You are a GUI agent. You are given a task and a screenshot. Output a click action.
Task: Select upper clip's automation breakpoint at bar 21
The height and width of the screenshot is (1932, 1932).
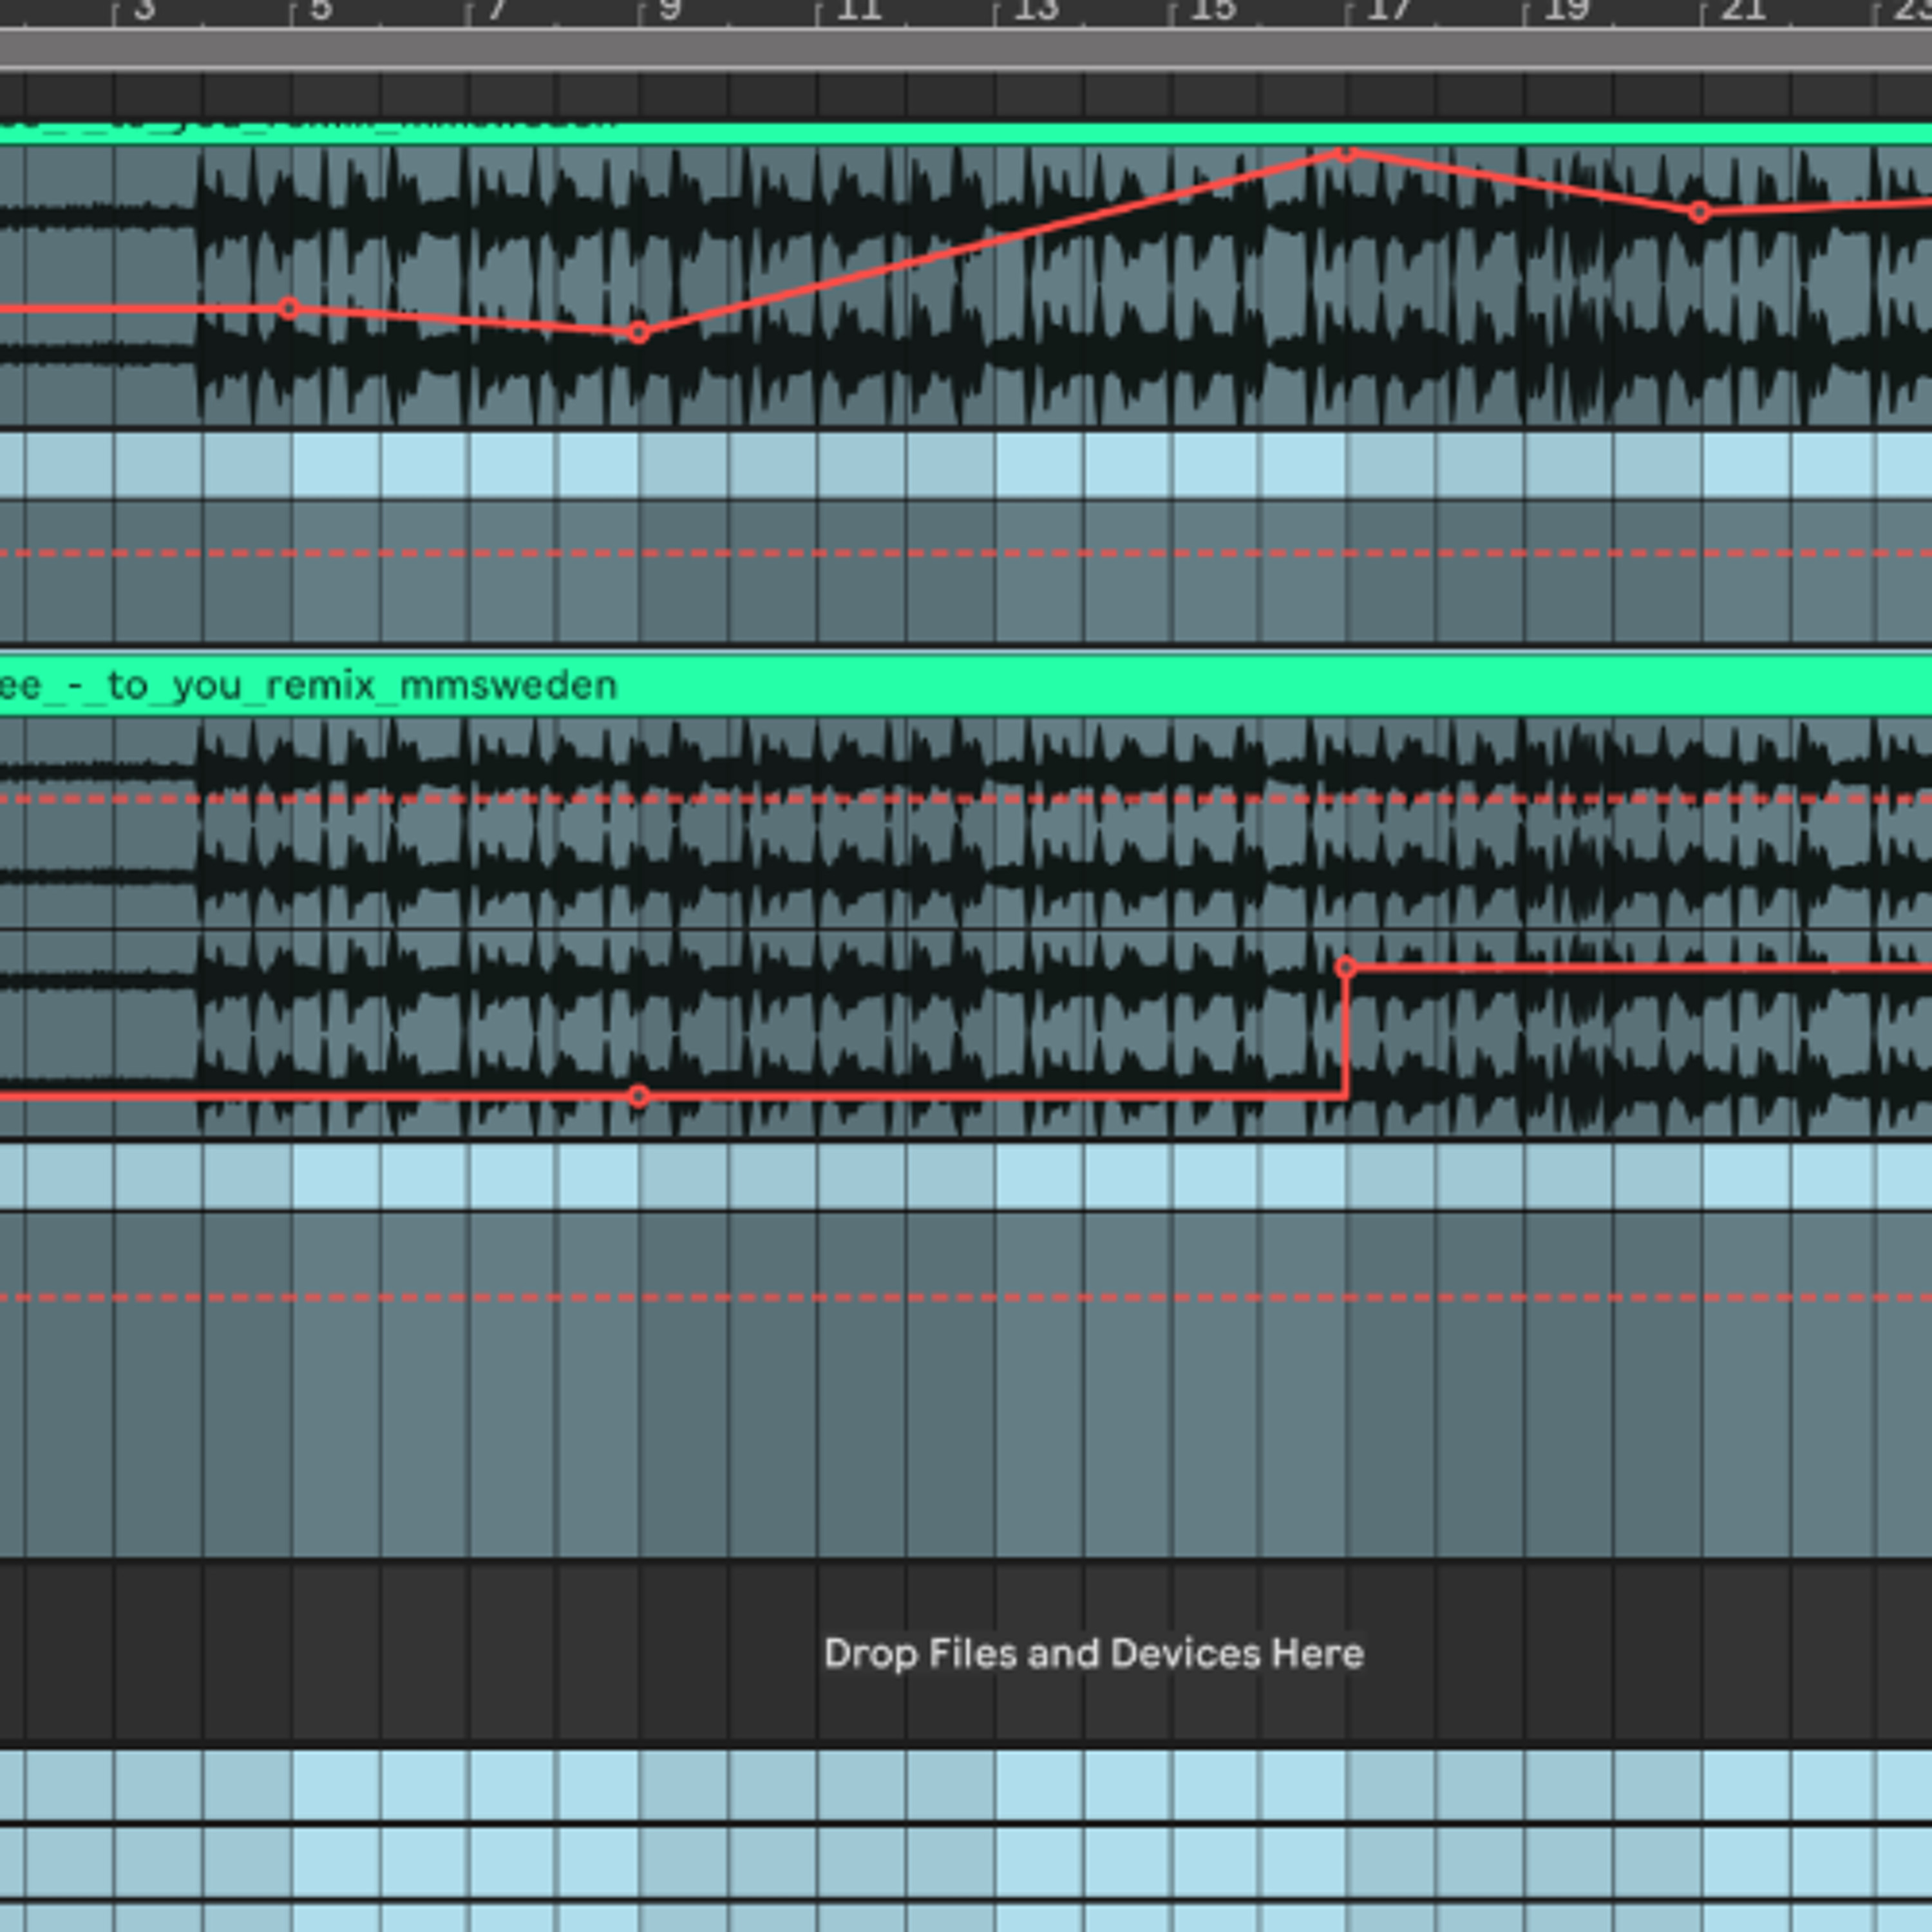[x=1700, y=212]
